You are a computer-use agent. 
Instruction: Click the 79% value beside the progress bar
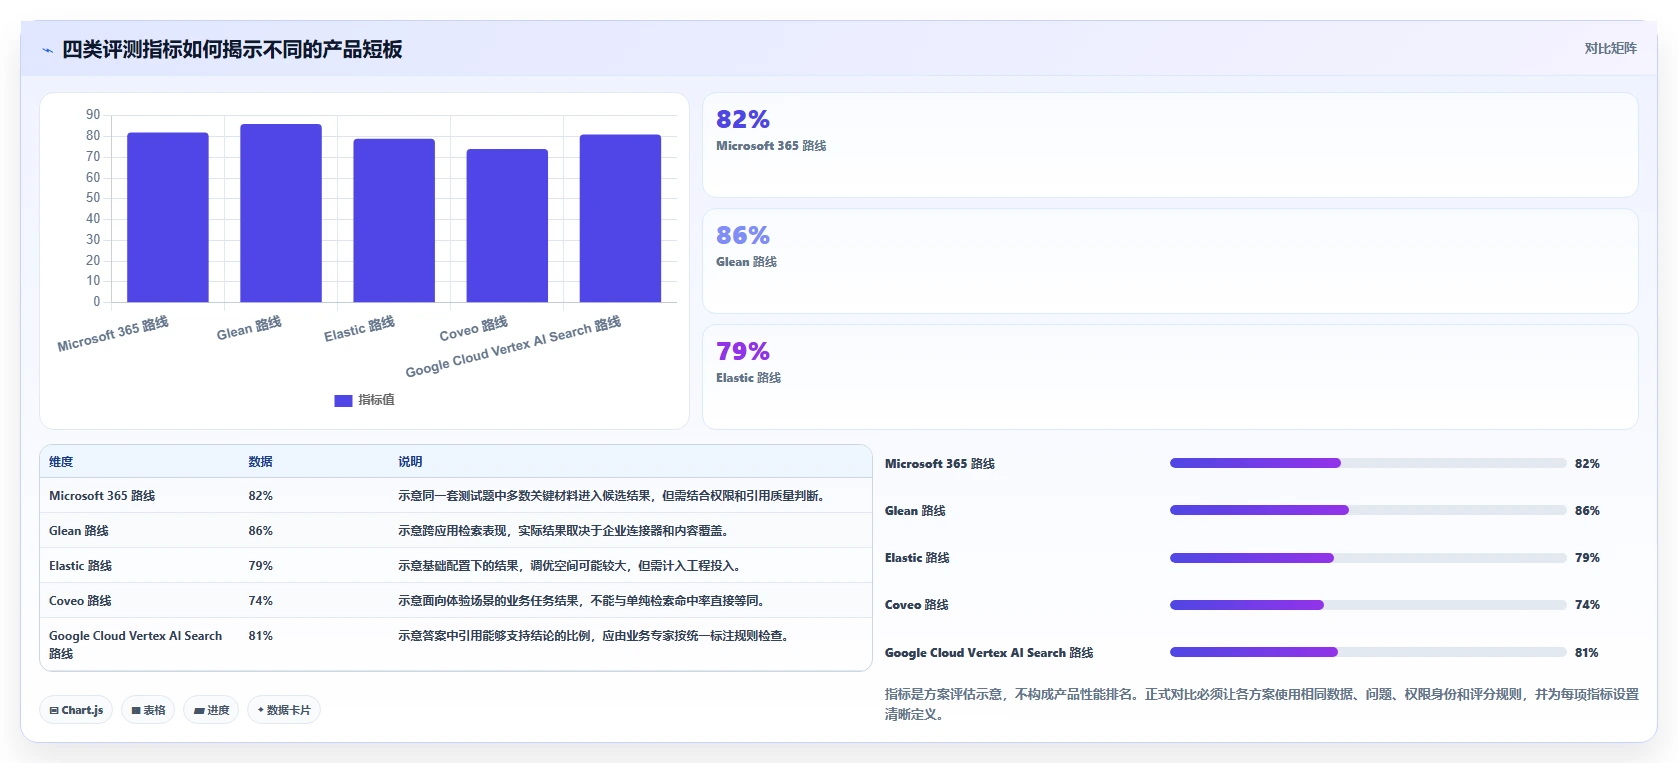pyautogui.click(x=1587, y=558)
